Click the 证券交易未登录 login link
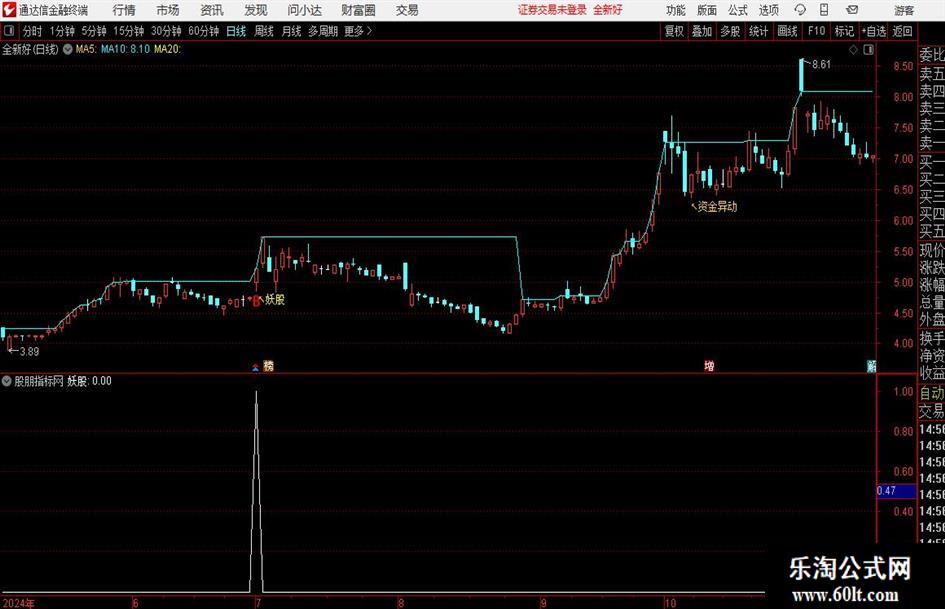The image size is (945, 609). pos(552,10)
